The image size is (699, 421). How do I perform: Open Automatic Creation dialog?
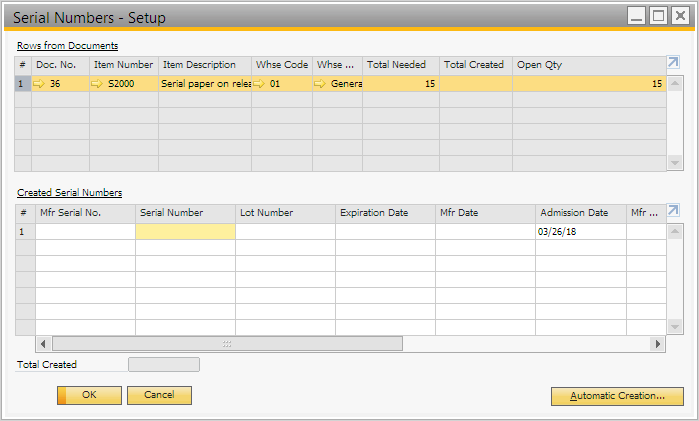pos(617,396)
